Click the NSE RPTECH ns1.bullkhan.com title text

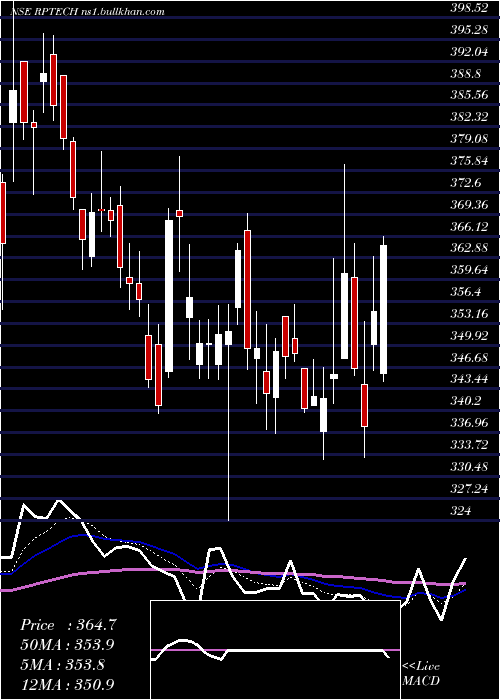click(x=88, y=12)
